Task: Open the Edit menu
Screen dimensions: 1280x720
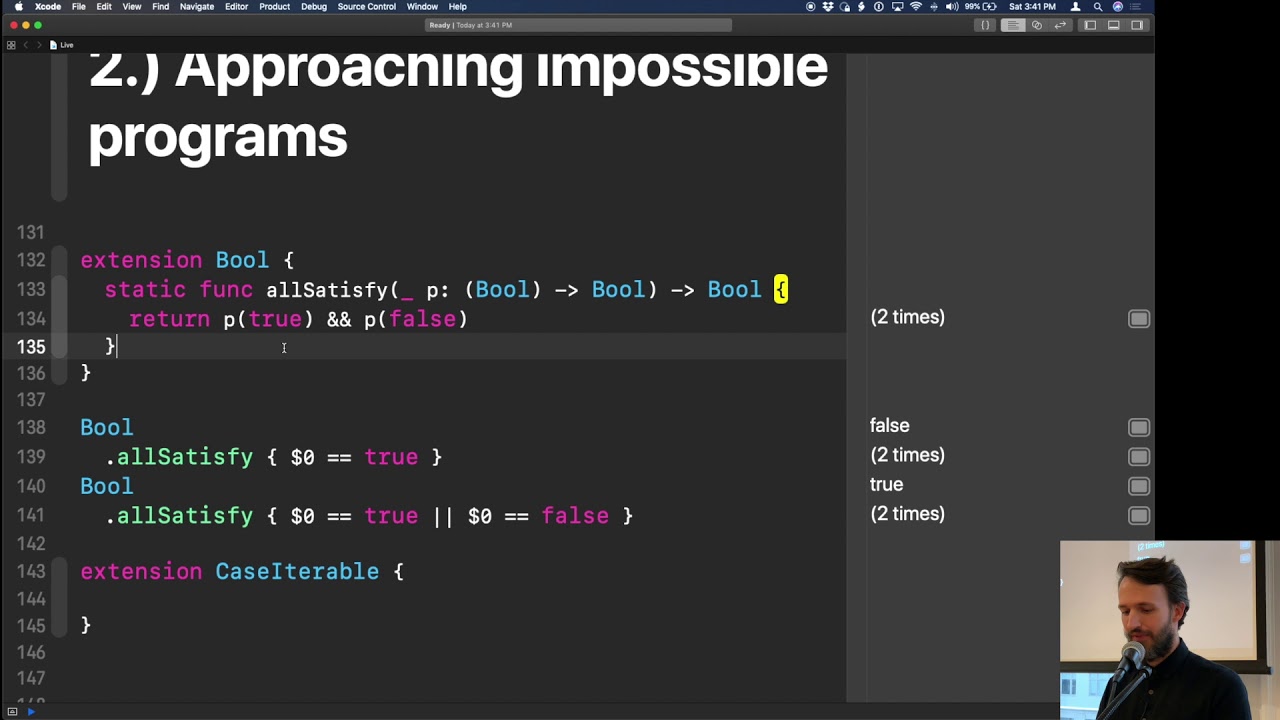Action: pyautogui.click(x=104, y=6)
